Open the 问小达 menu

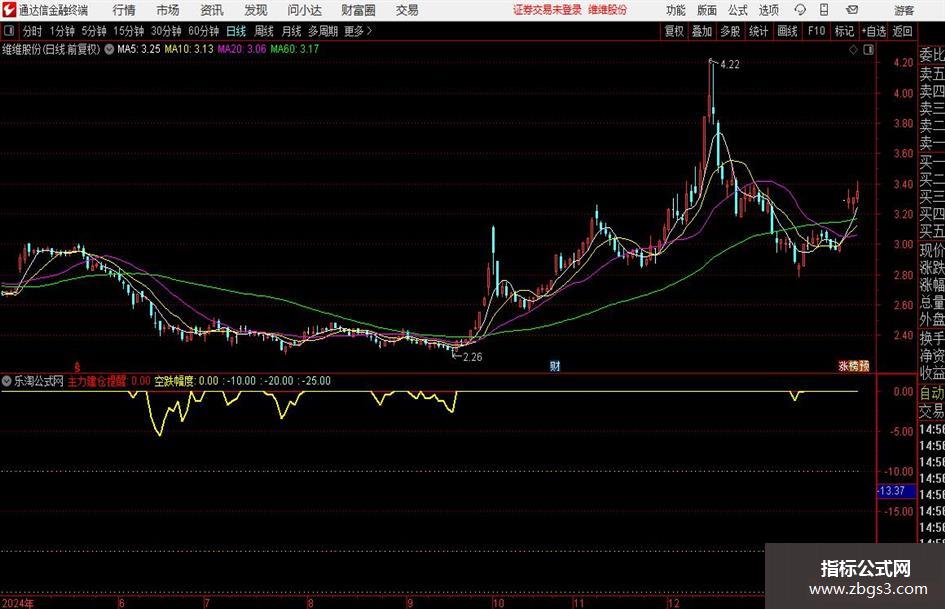click(304, 10)
